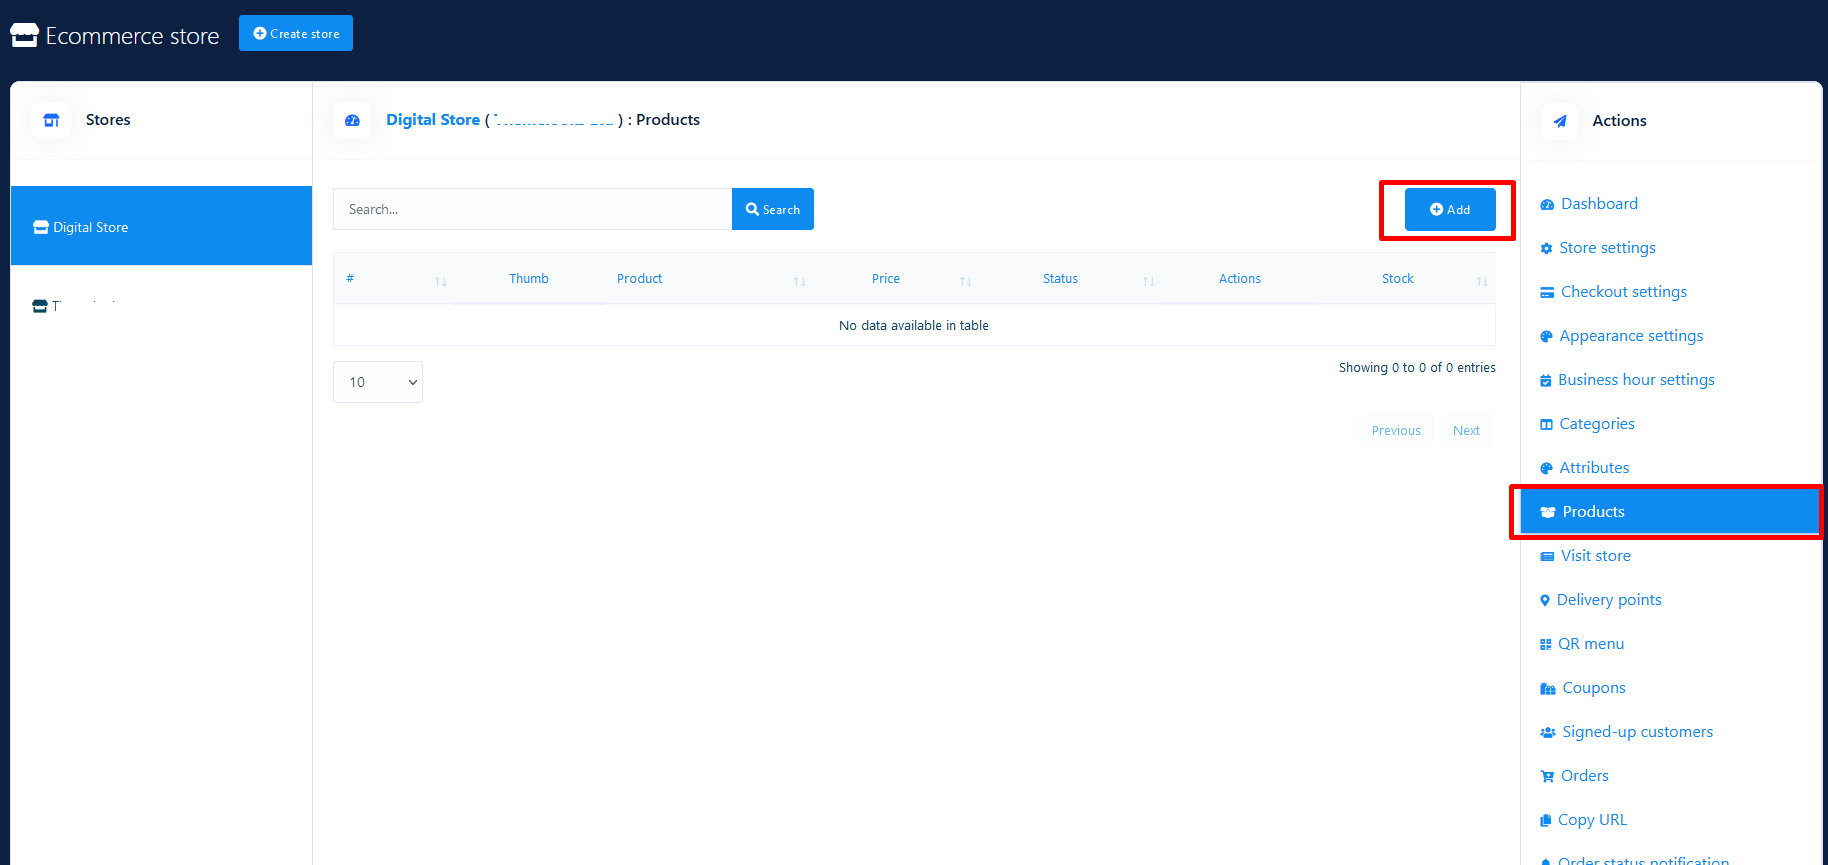
Task: Click the Stores panel shop icon
Action: (51, 120)
